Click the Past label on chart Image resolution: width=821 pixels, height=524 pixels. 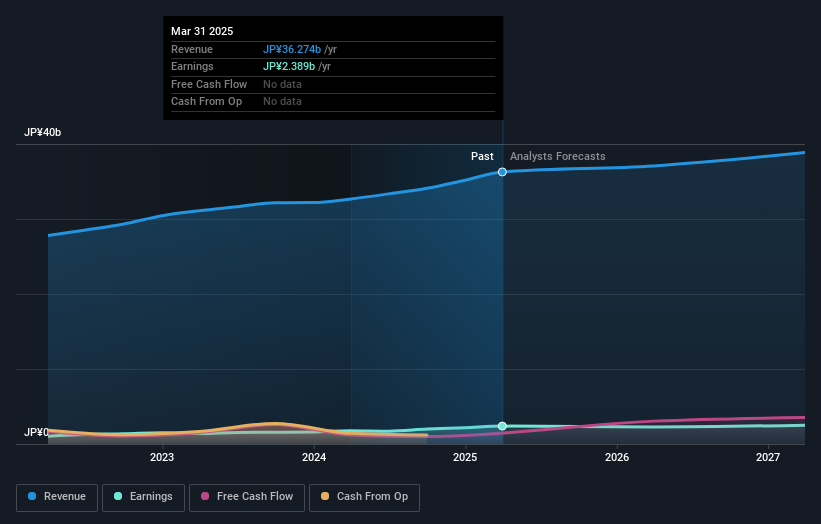click(482, 157)
